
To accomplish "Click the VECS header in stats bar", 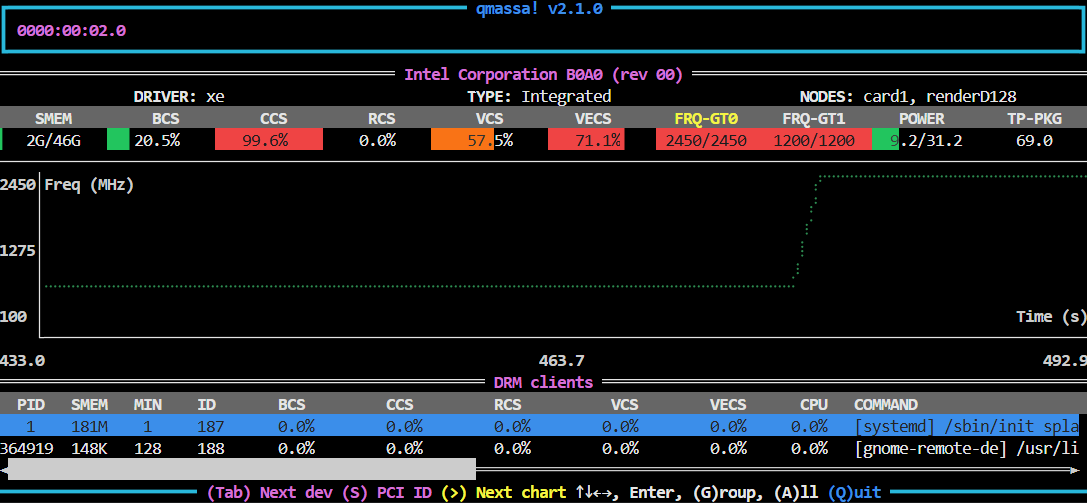I will (593, 118).
